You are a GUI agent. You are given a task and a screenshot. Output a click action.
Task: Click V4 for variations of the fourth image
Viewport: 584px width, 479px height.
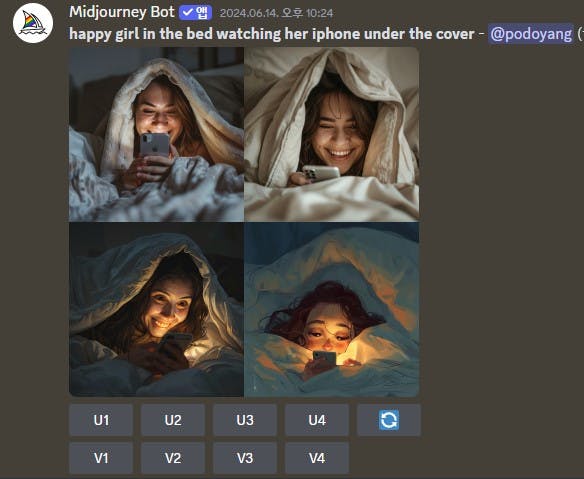[317, 458]
